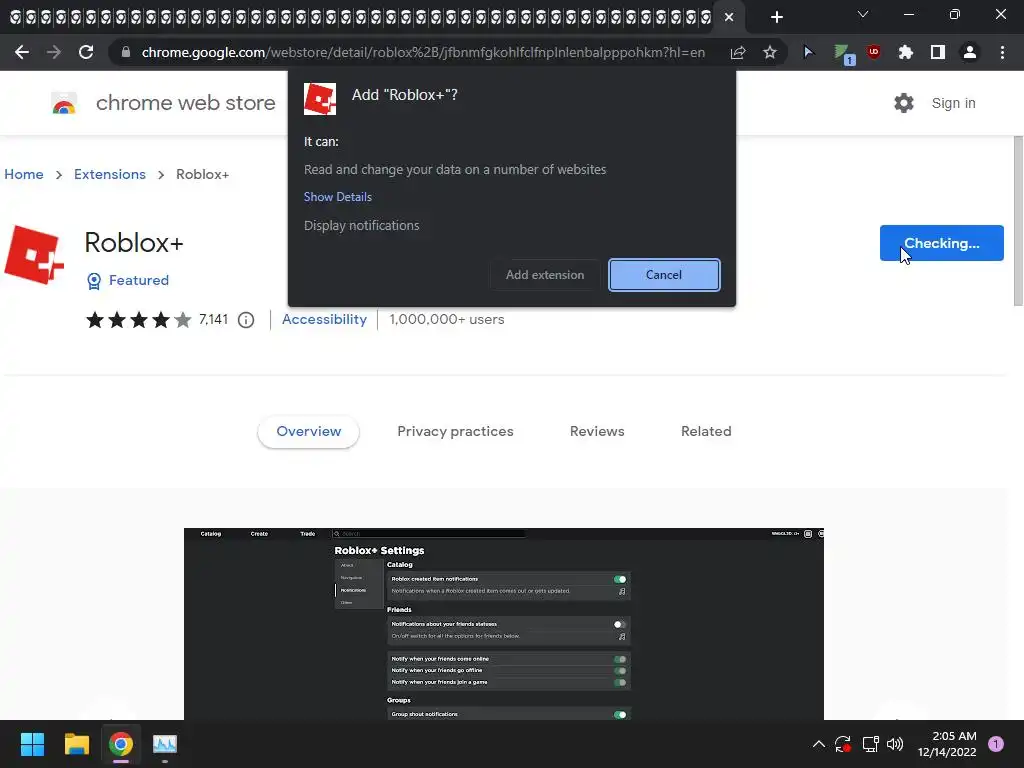The image size is (1024, 768).
Task: Click the volume speaker tray icon
Action: [895, 744]
